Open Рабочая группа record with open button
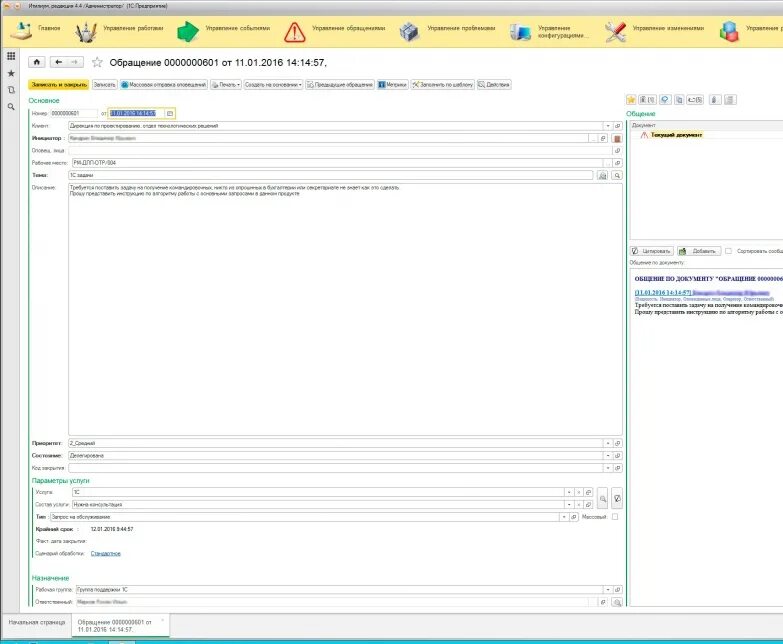 (x=617, y=590)
